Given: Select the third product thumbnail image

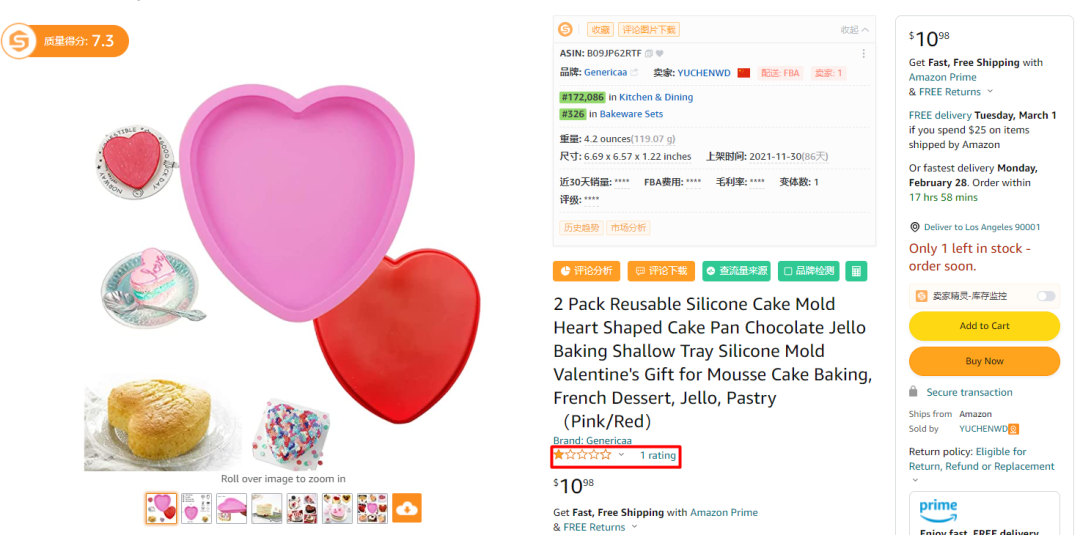Looking at the screenshot, I should click(x=232, y=508).
